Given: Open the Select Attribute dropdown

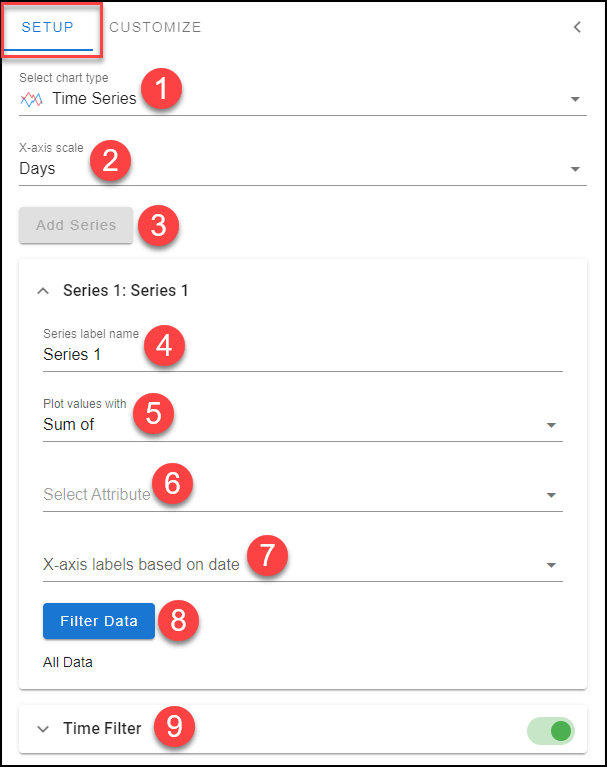Looking at the screenshot, I should click(303, 495).
